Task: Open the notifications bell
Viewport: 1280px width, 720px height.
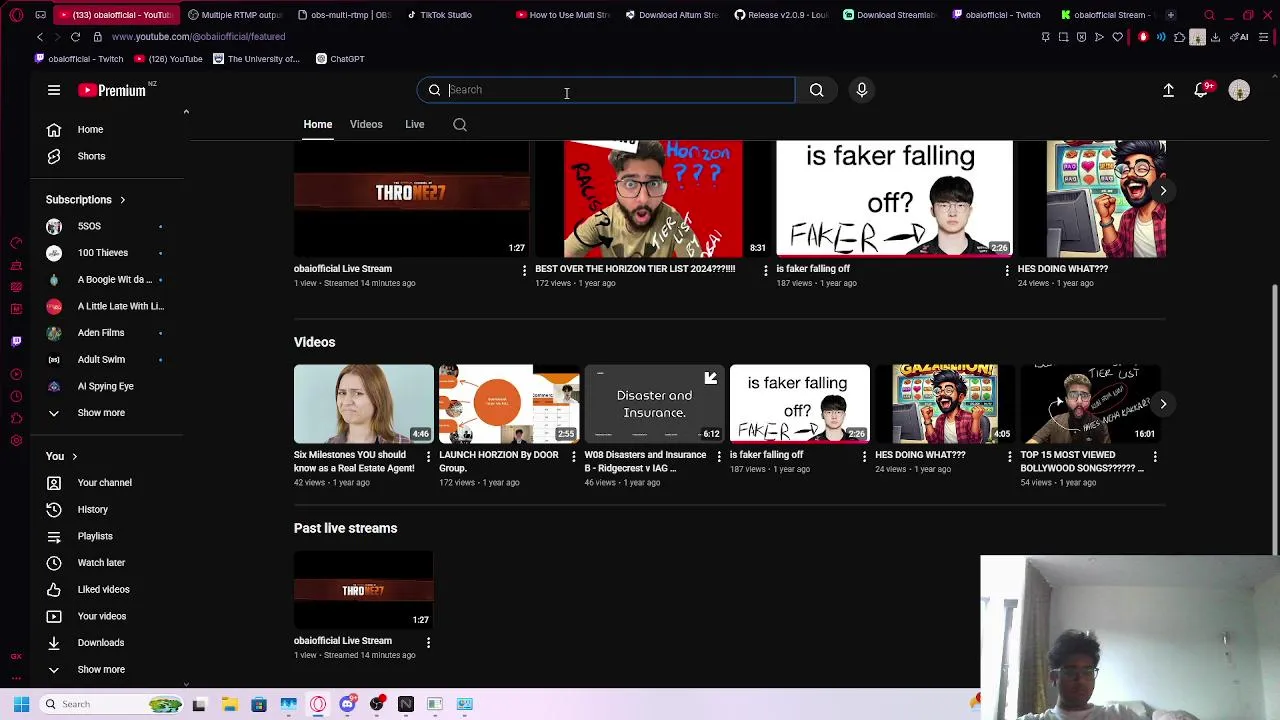Action: pyautogui.click(x=1203, y=90)
